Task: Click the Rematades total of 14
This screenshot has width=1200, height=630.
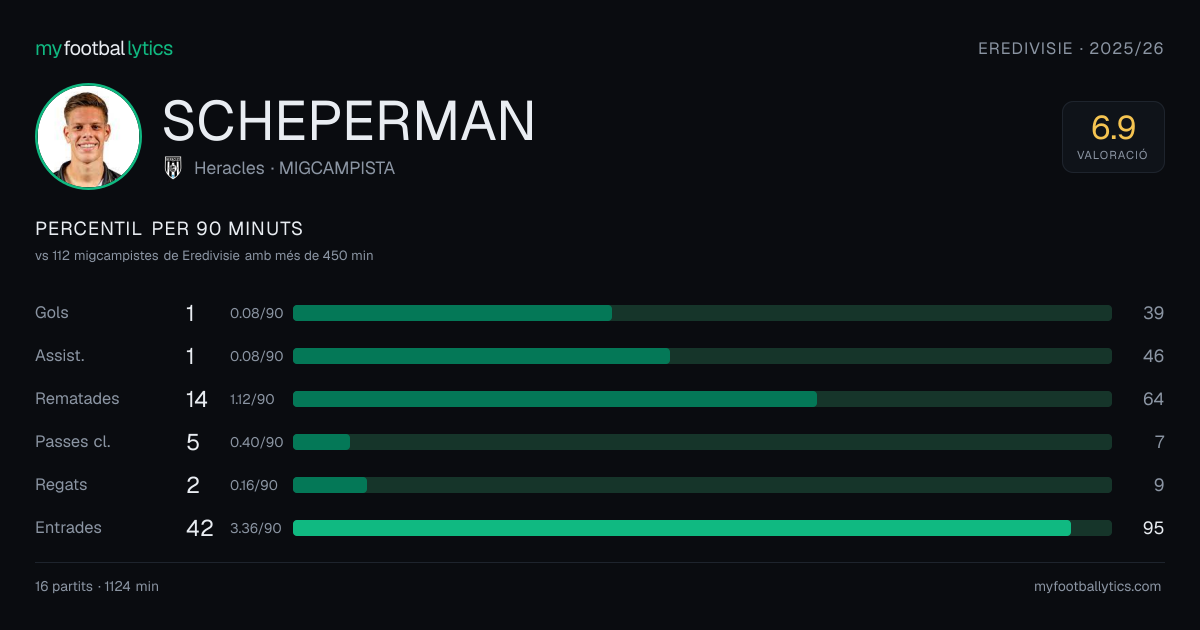Action: pyautogui.click(x=197, y=399)
